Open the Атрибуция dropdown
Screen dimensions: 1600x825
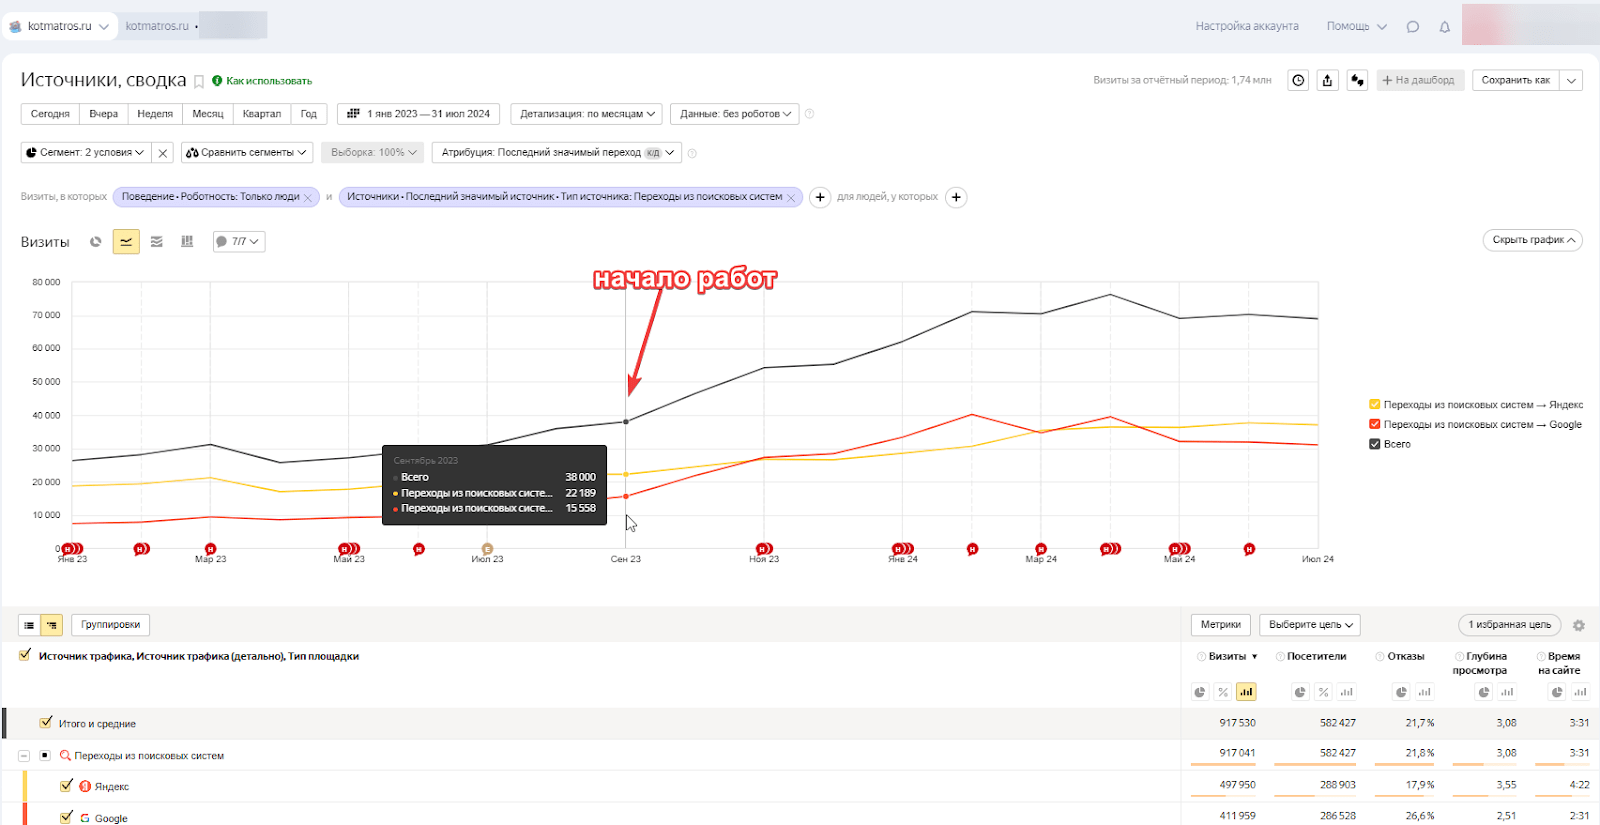click(x=557, y=153)
